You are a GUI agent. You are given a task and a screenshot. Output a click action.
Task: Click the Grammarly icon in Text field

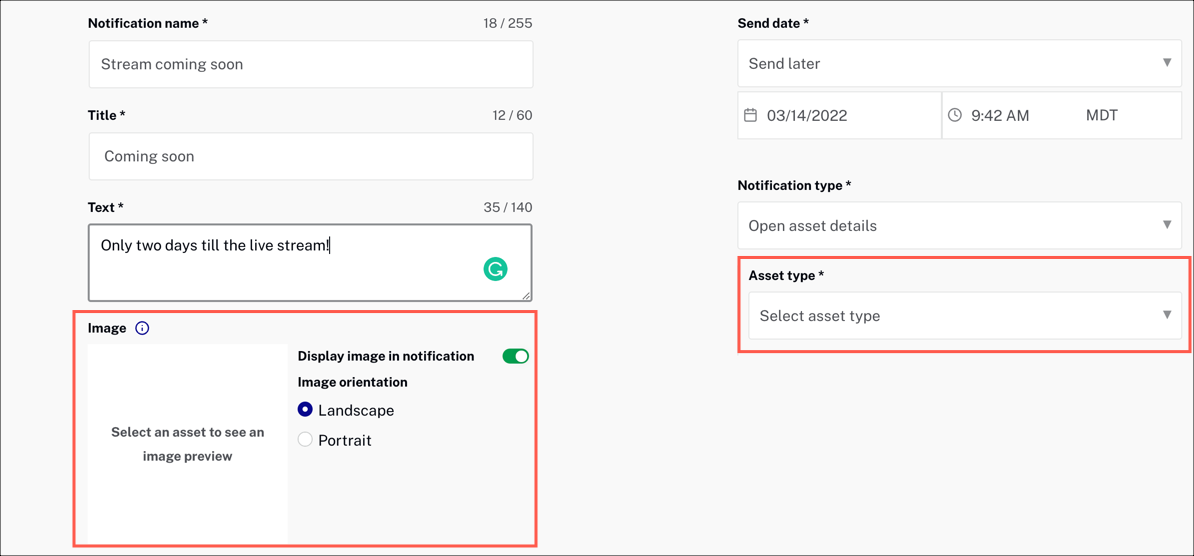click(496, 268)
